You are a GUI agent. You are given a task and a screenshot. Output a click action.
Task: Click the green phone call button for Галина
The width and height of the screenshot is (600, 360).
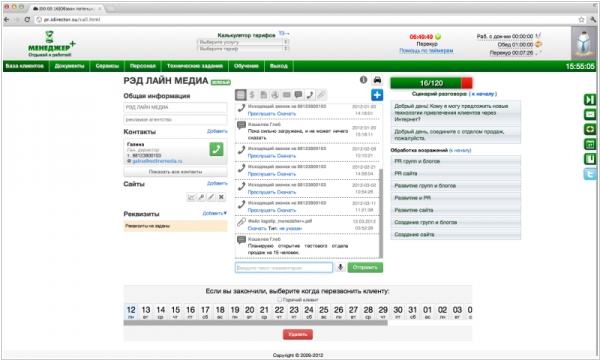click(x=216, y=149)
